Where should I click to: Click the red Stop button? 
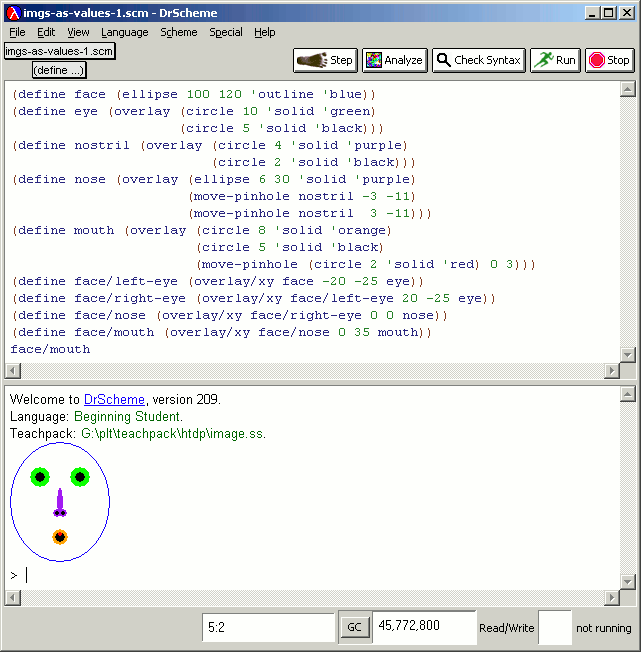[609, 60]
